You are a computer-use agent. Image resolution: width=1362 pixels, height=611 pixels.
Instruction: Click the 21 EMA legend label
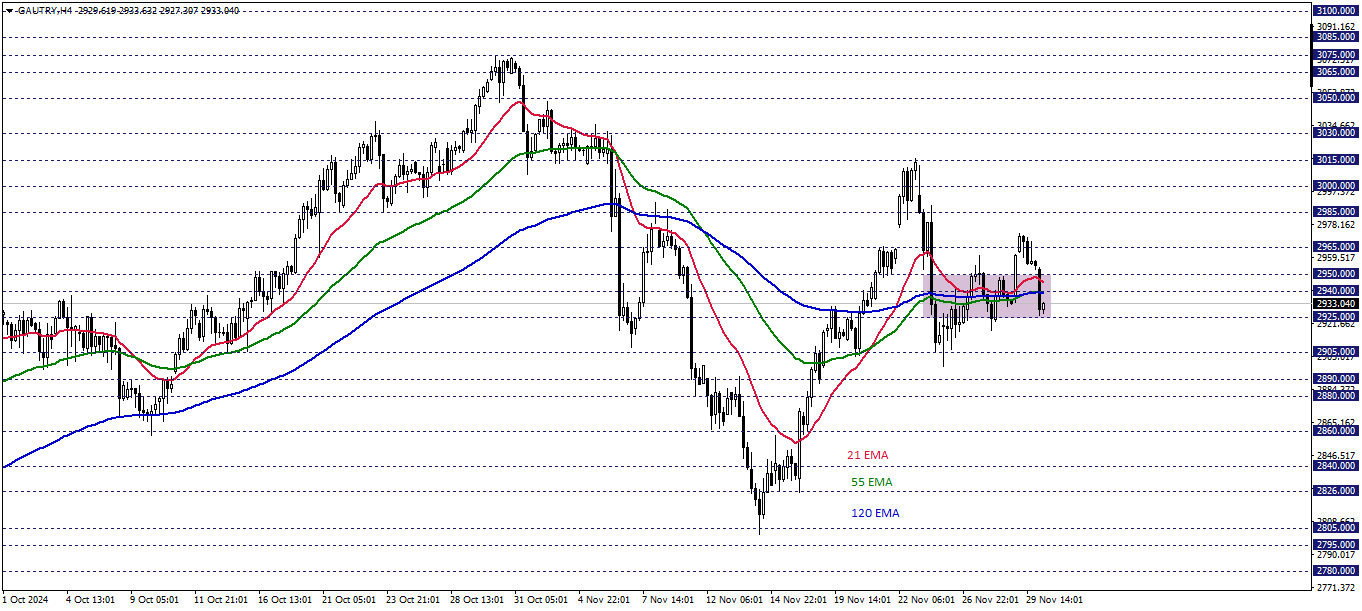click(867, 455)
